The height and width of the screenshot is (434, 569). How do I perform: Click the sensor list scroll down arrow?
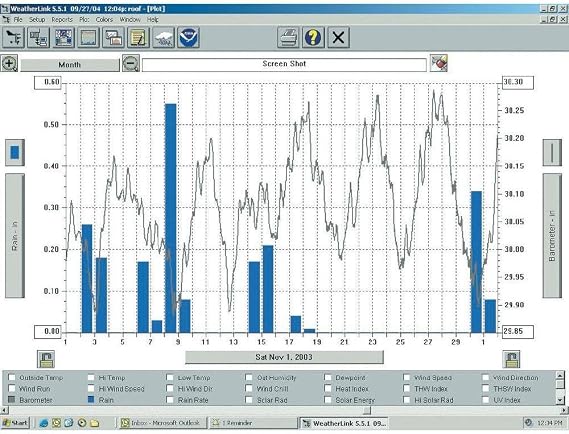coord(560,400)
